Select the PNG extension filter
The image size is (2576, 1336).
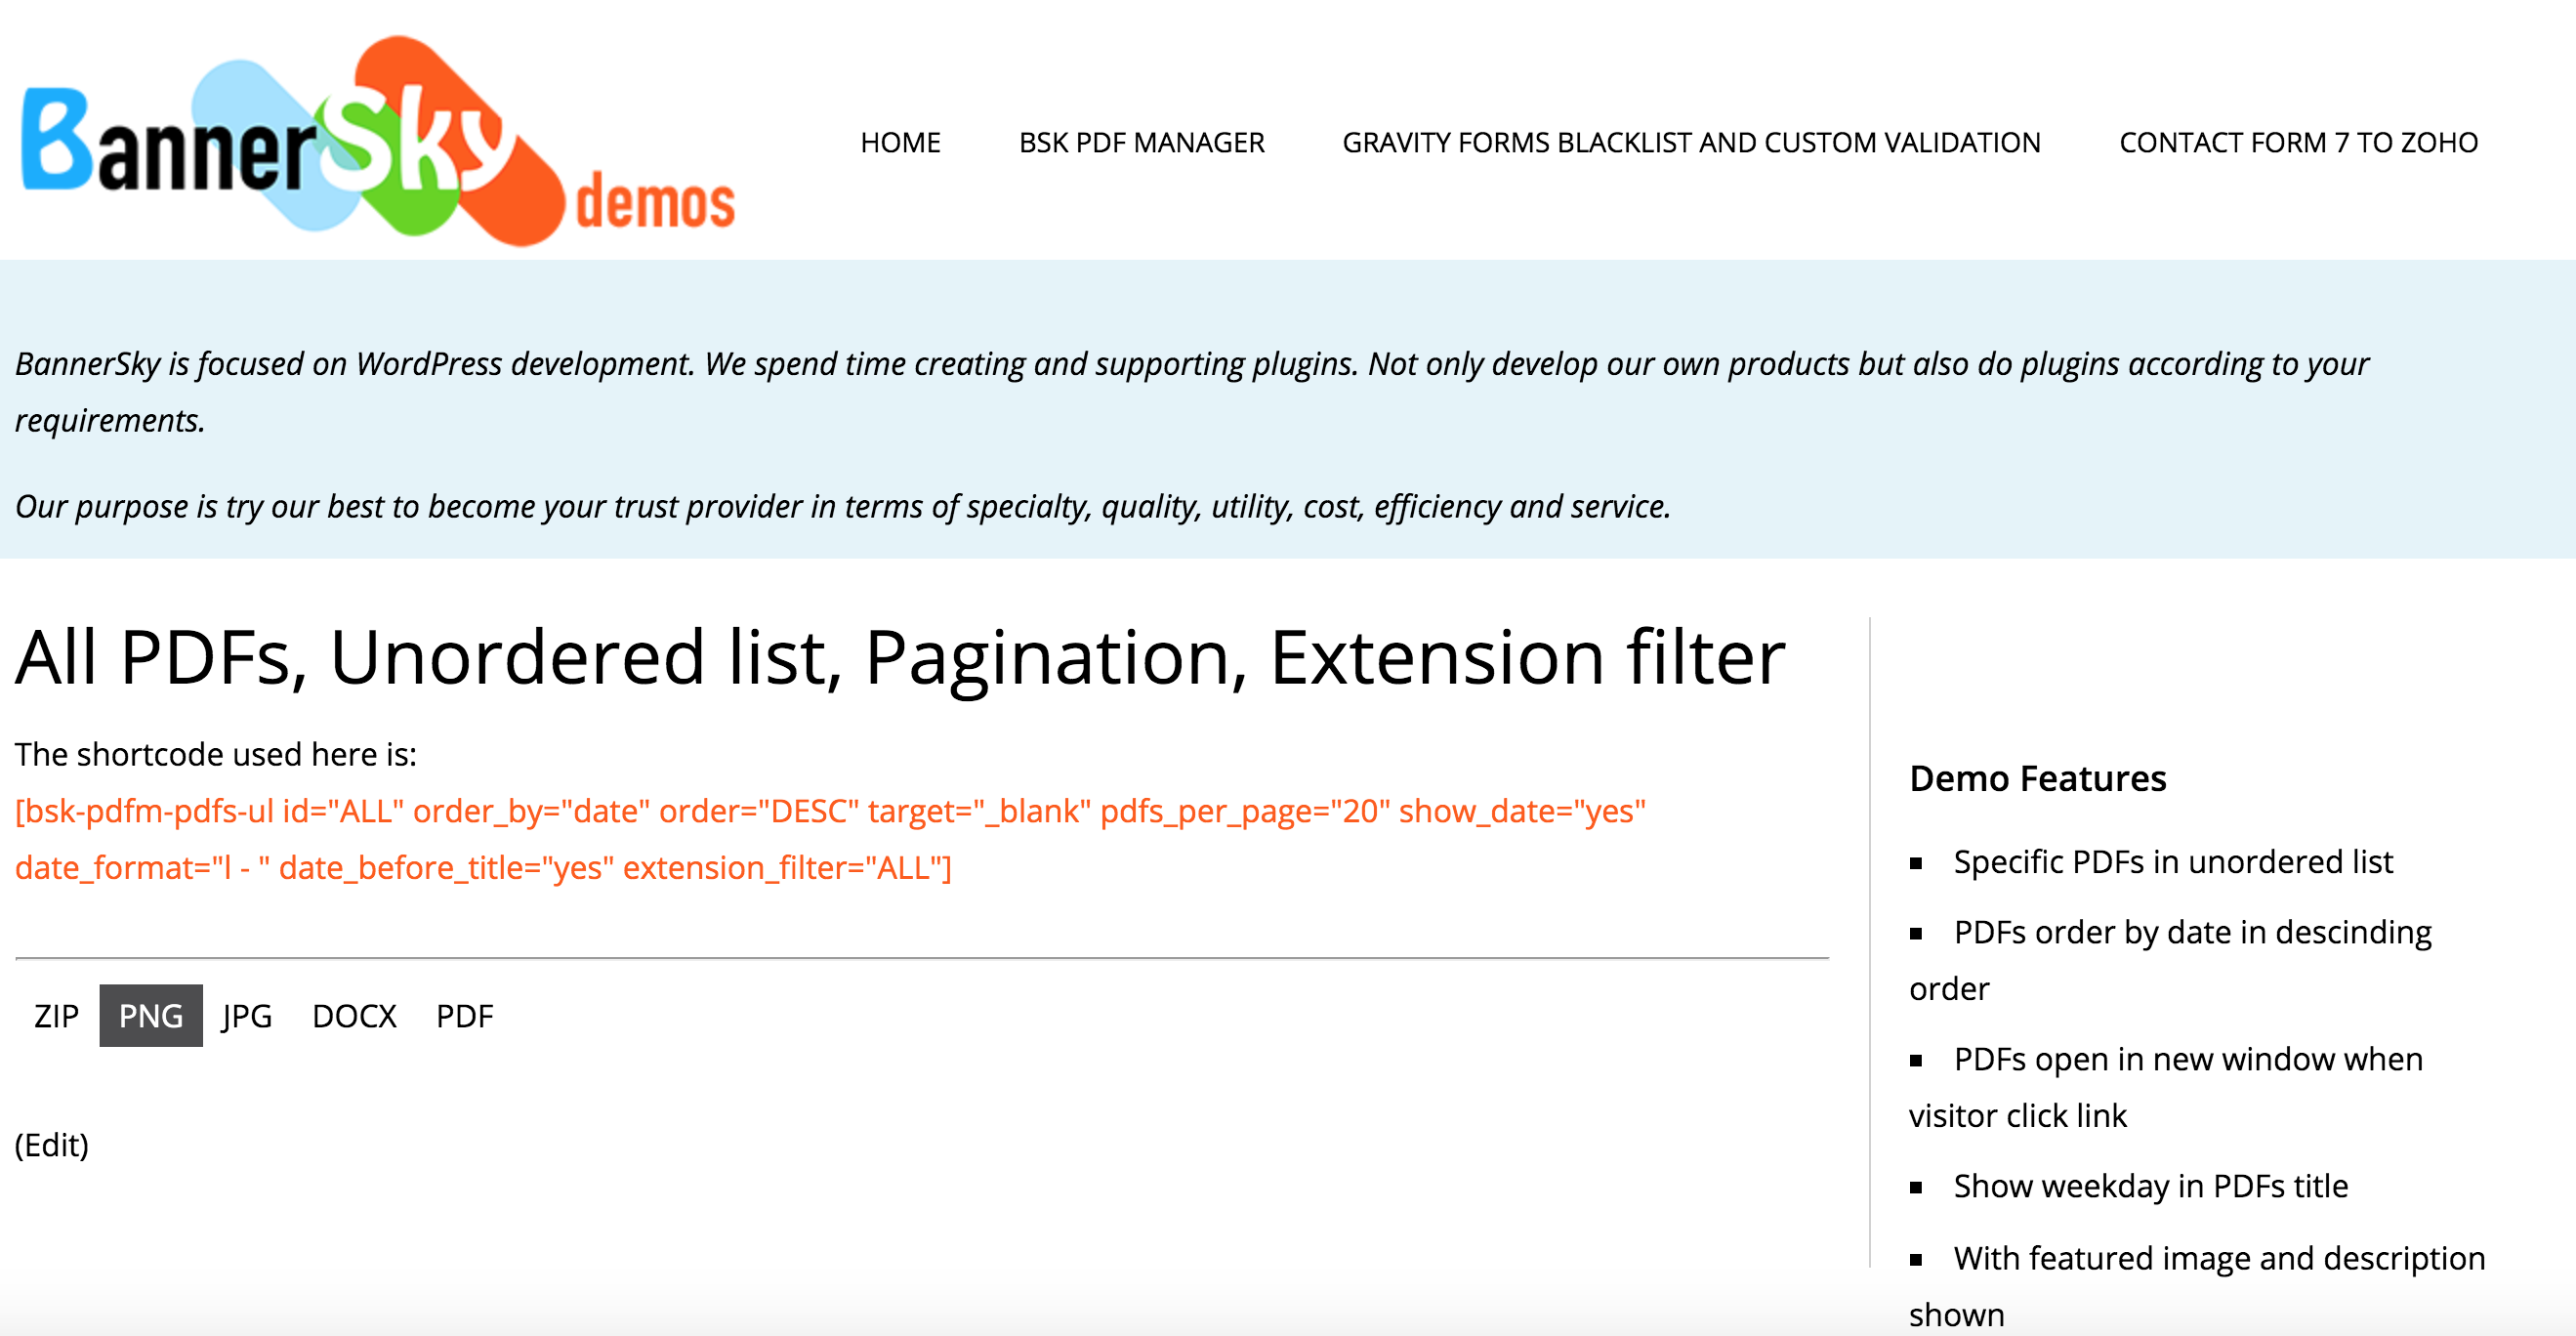click(x=151, y=1016)
